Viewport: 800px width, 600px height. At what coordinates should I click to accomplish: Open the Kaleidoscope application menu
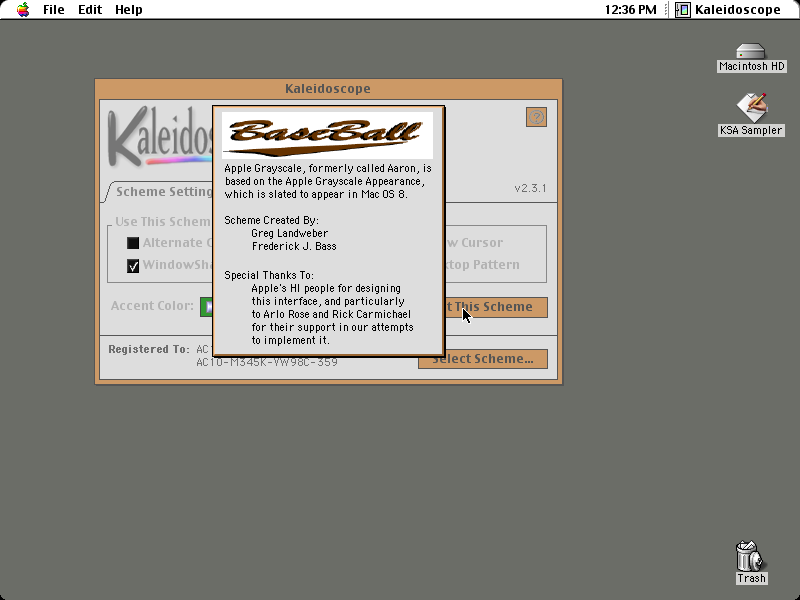pyautogui.click(x=729, y=10)
